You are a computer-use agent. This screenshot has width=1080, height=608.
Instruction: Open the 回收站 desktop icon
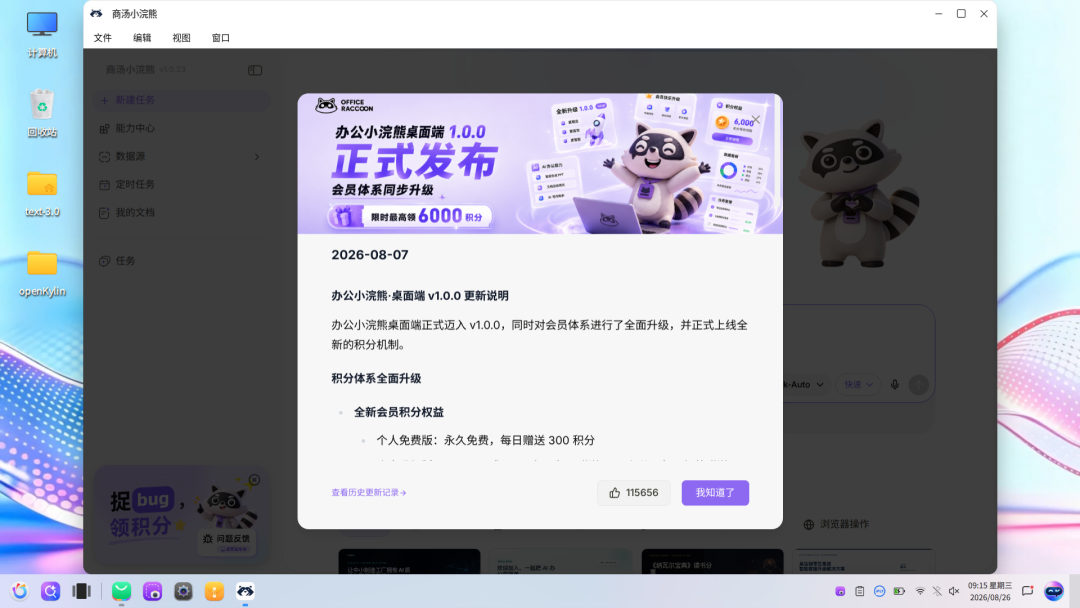pos(42,113)
